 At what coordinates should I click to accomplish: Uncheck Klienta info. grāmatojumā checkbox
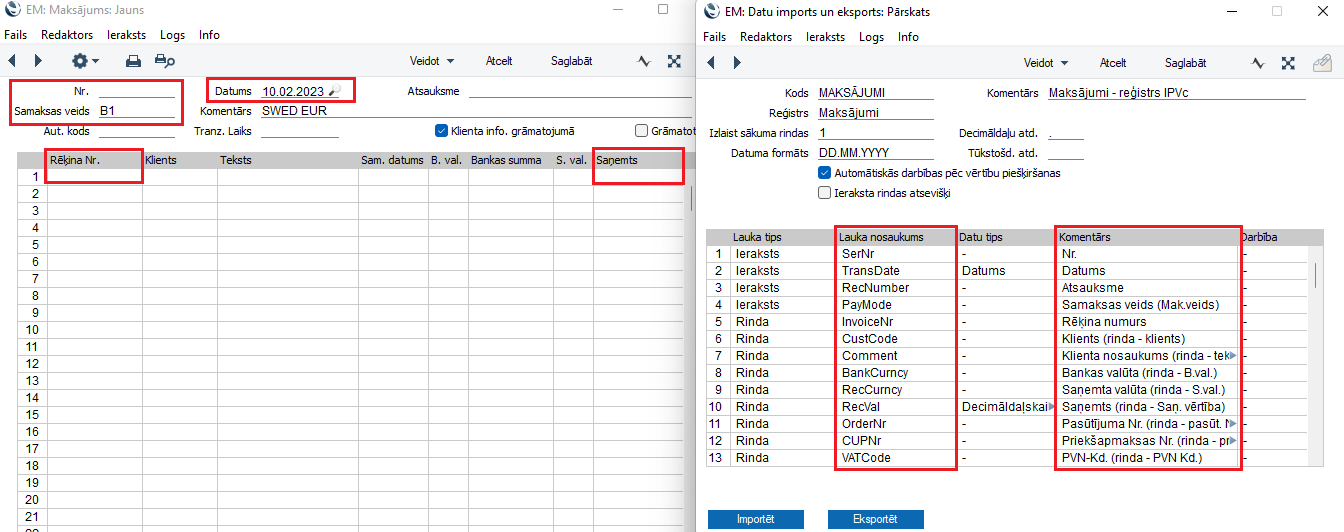pyautogui.click(x=441, y=130)
